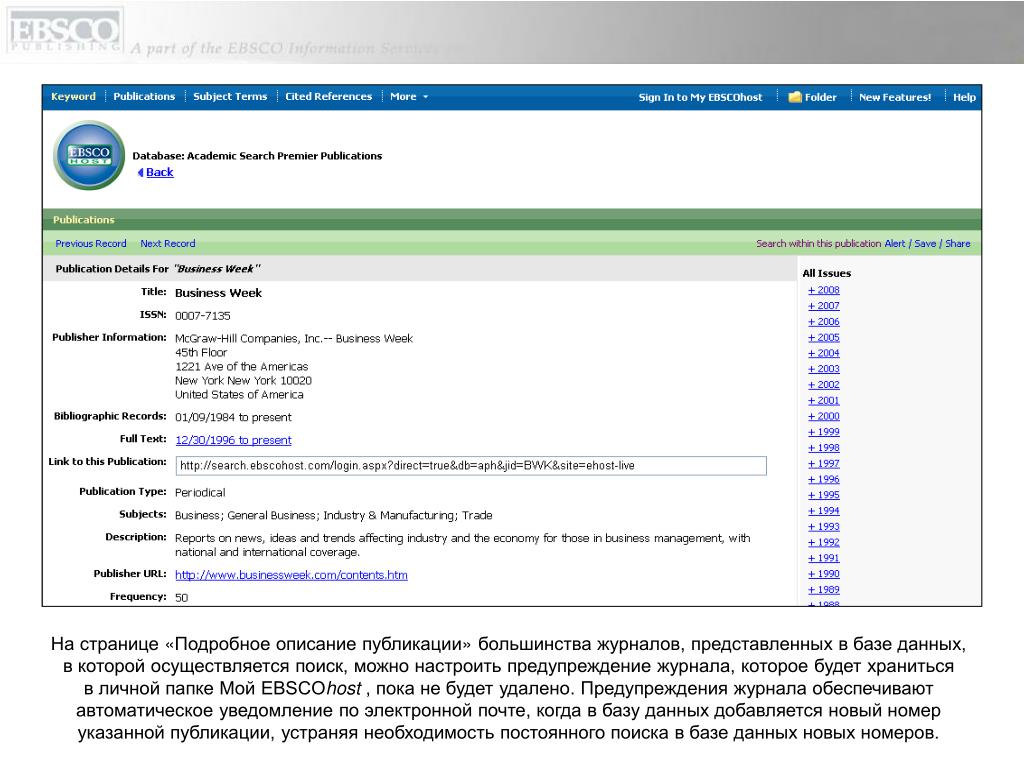
Task: Expand the 2007 issues
Action: coord(824,306)
